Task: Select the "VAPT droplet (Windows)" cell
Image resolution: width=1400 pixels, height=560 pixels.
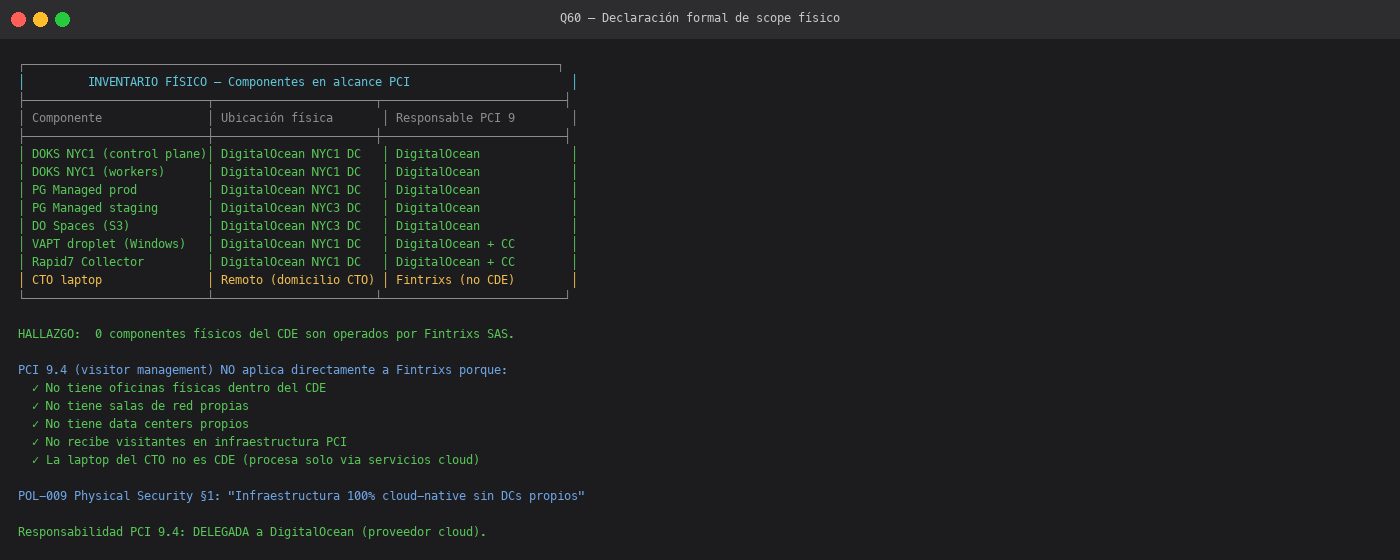Action: pos(109,244)
